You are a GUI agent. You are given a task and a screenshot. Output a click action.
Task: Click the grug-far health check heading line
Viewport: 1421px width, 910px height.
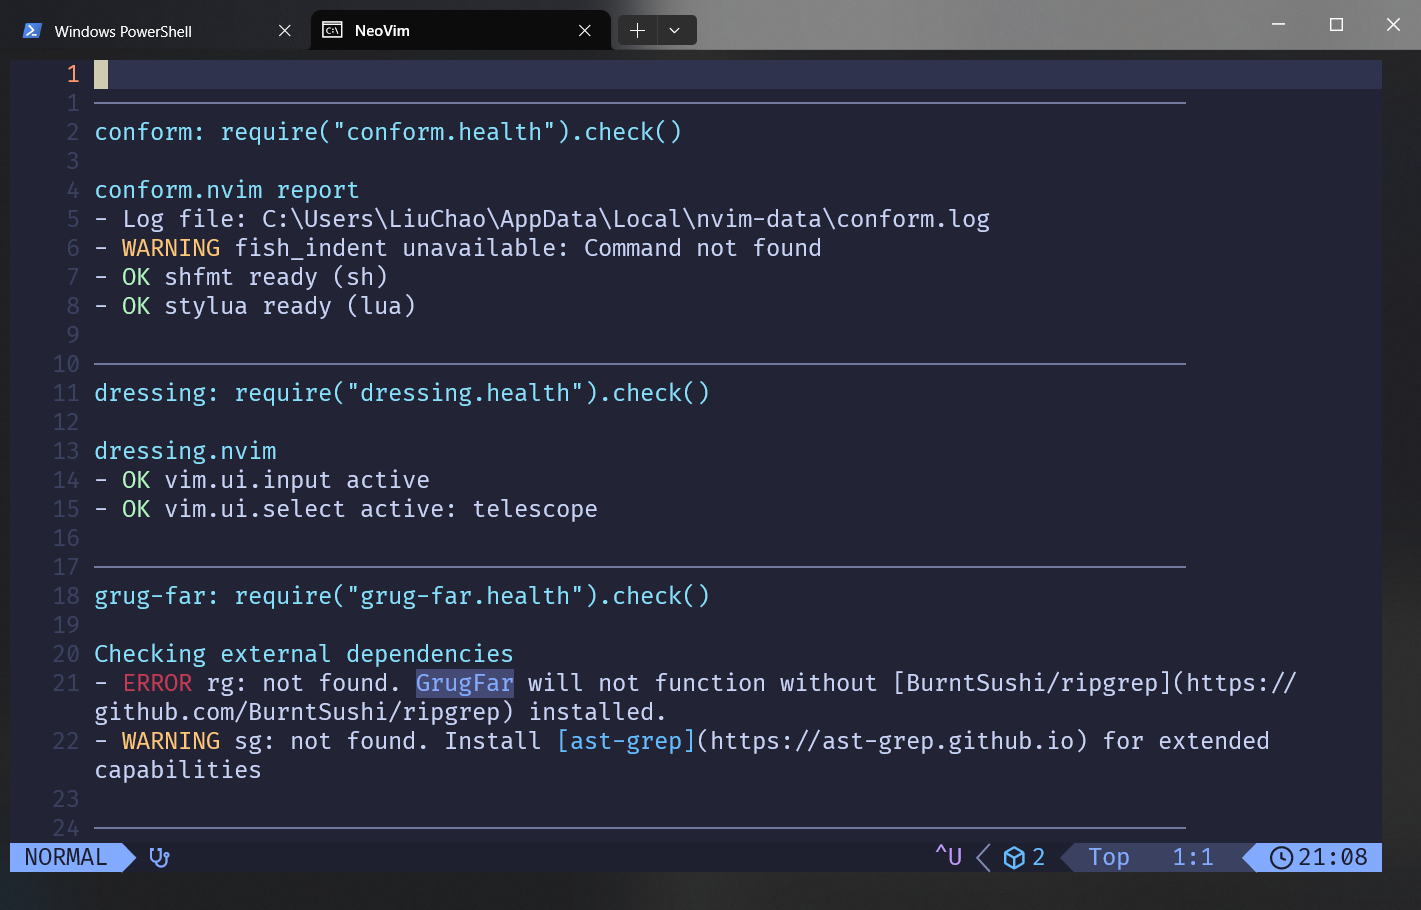(x=402, y=596)
